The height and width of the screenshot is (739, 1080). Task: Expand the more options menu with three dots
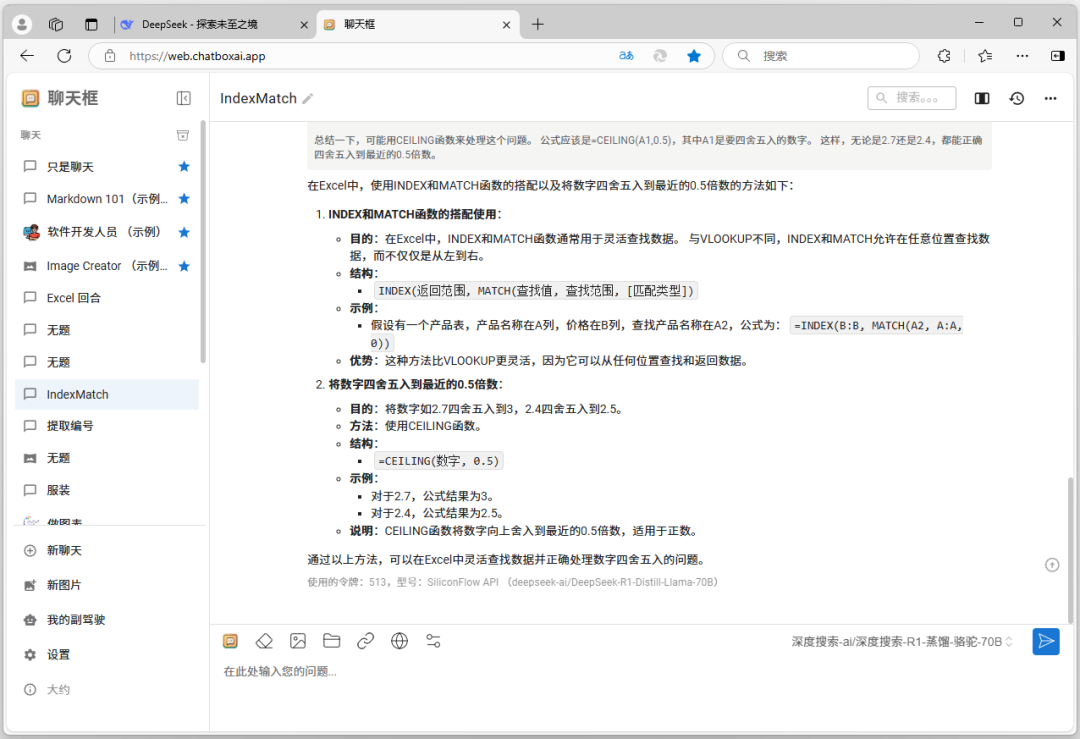pyautogui.click(x=1051, y=98)
